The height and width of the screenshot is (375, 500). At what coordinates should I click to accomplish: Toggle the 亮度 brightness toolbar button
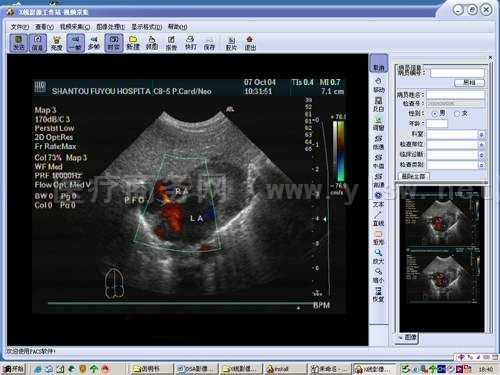coord(56,43)
